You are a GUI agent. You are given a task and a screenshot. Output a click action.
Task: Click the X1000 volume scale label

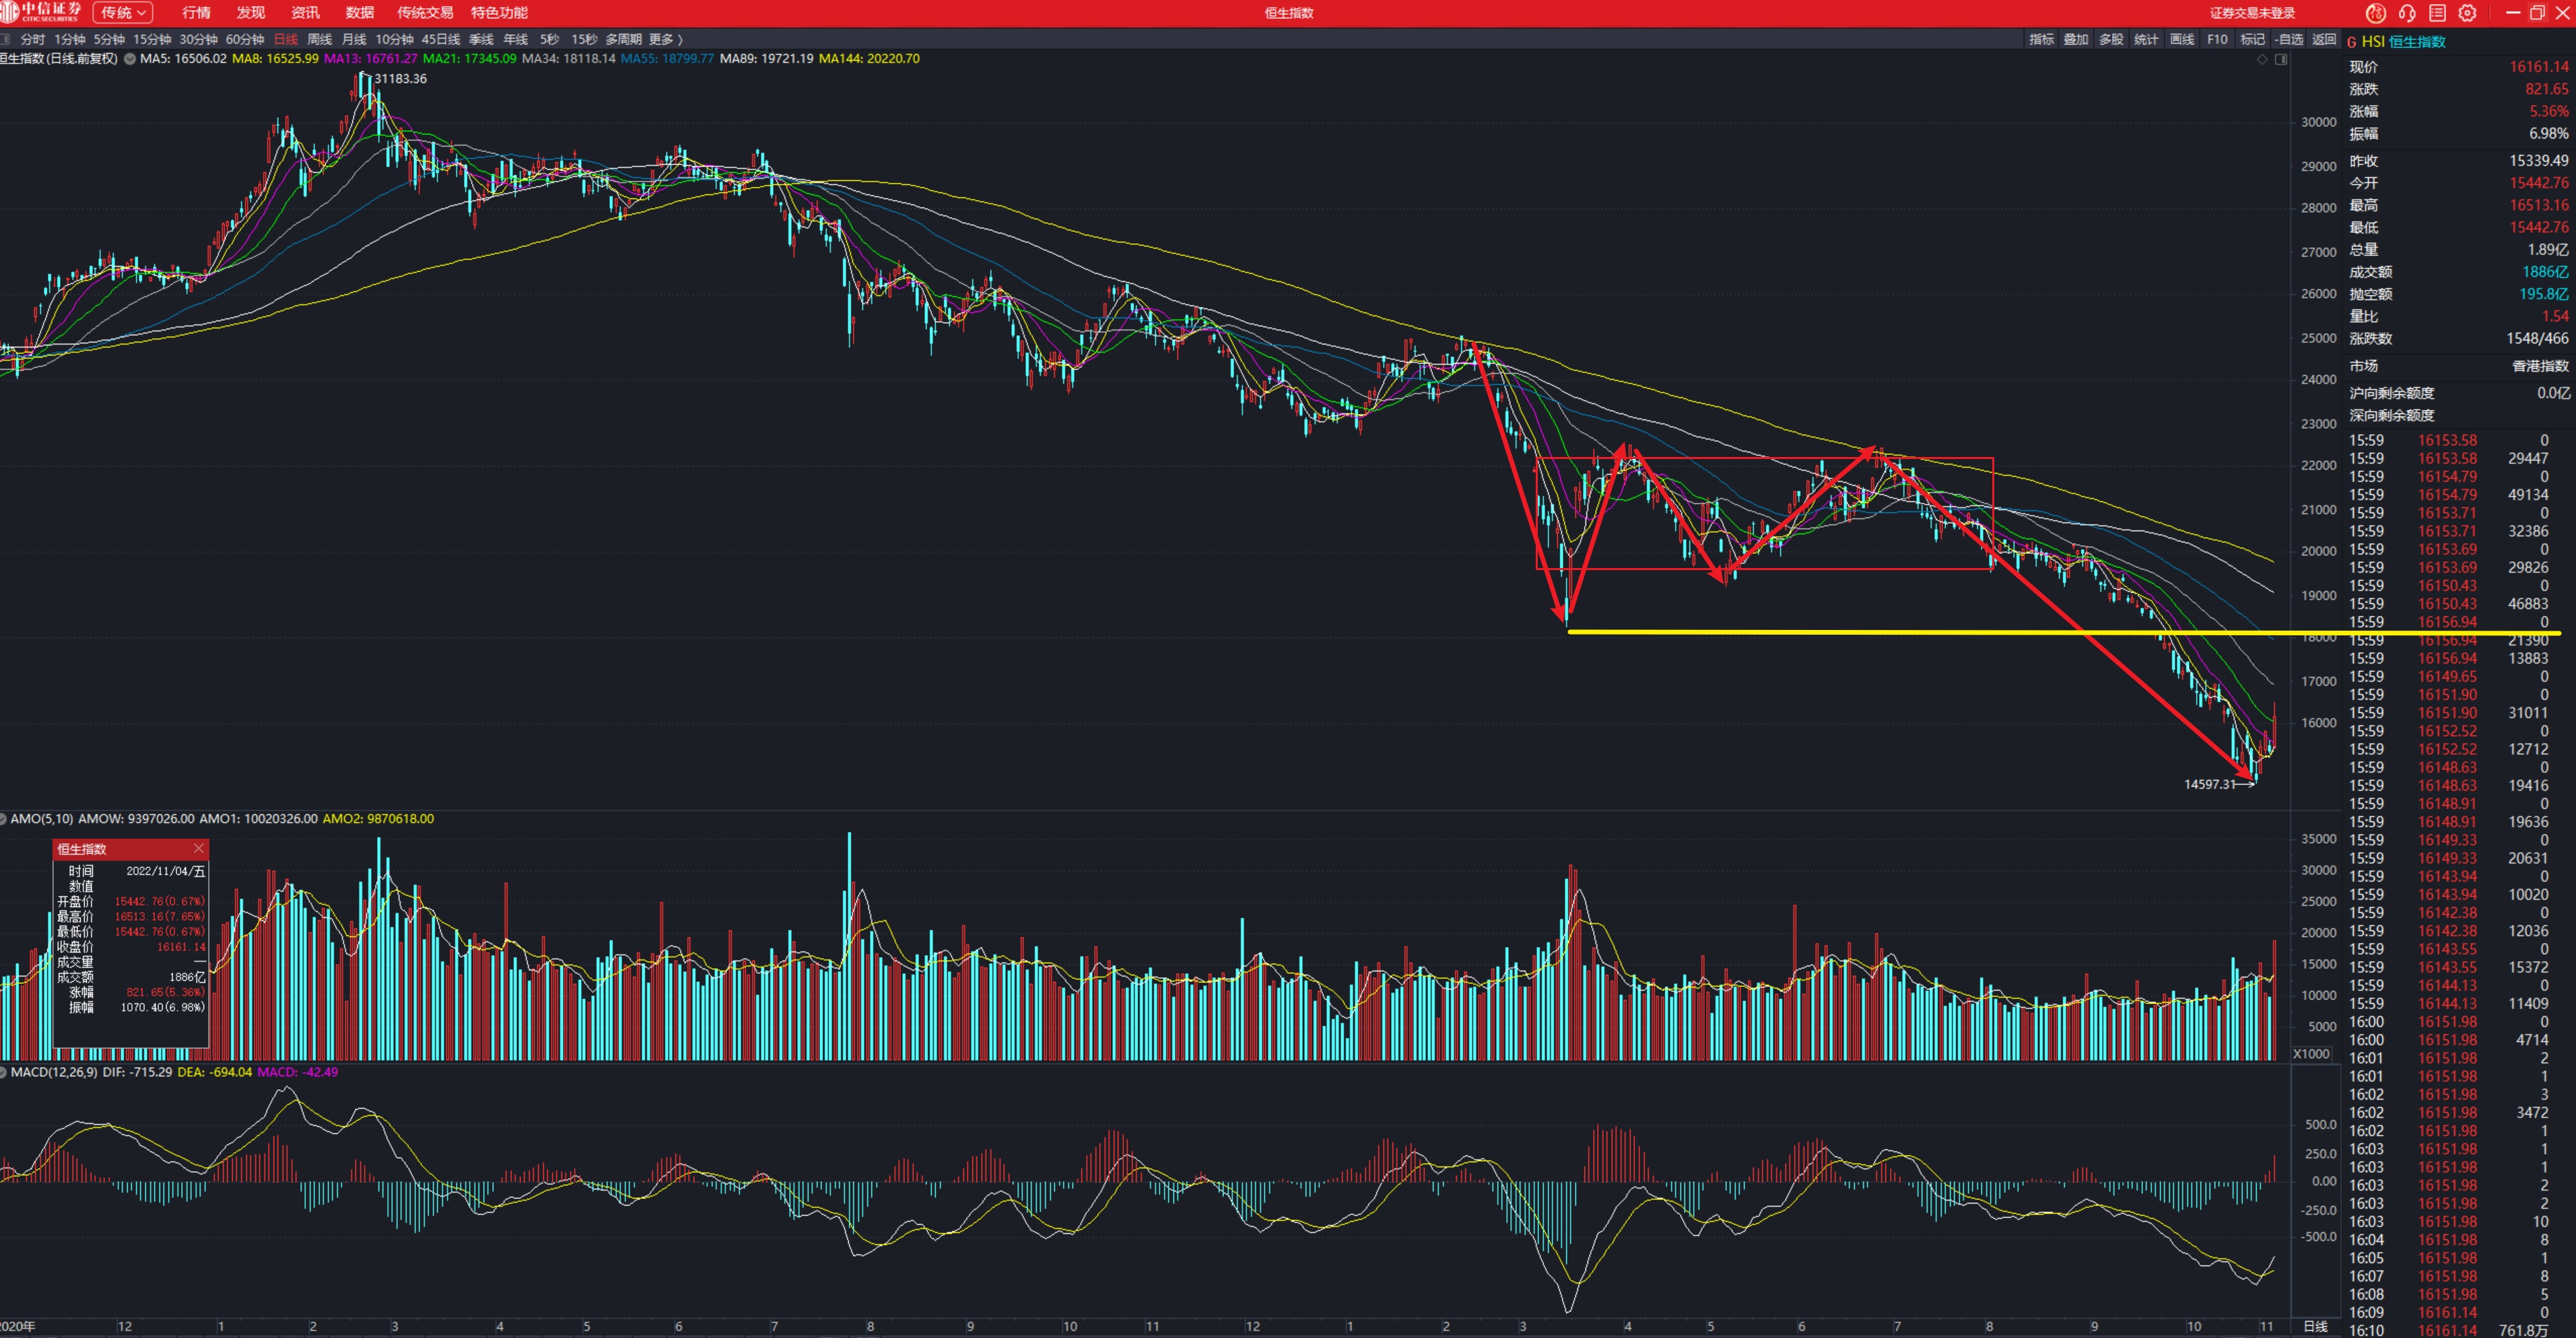coord(2311,1054)
